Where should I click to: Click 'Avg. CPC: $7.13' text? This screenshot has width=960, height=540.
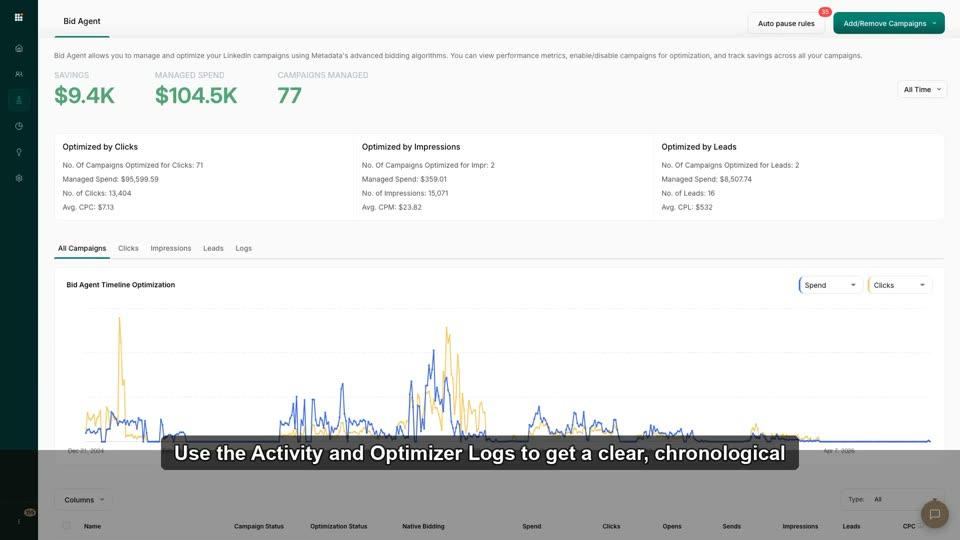pos(88,208)
